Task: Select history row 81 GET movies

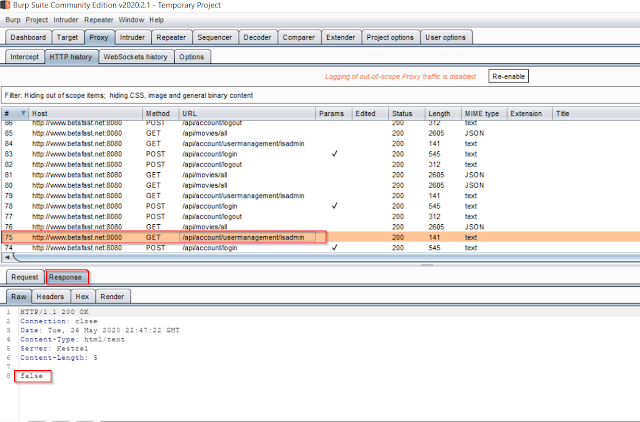Action: (x=320, y=175)
